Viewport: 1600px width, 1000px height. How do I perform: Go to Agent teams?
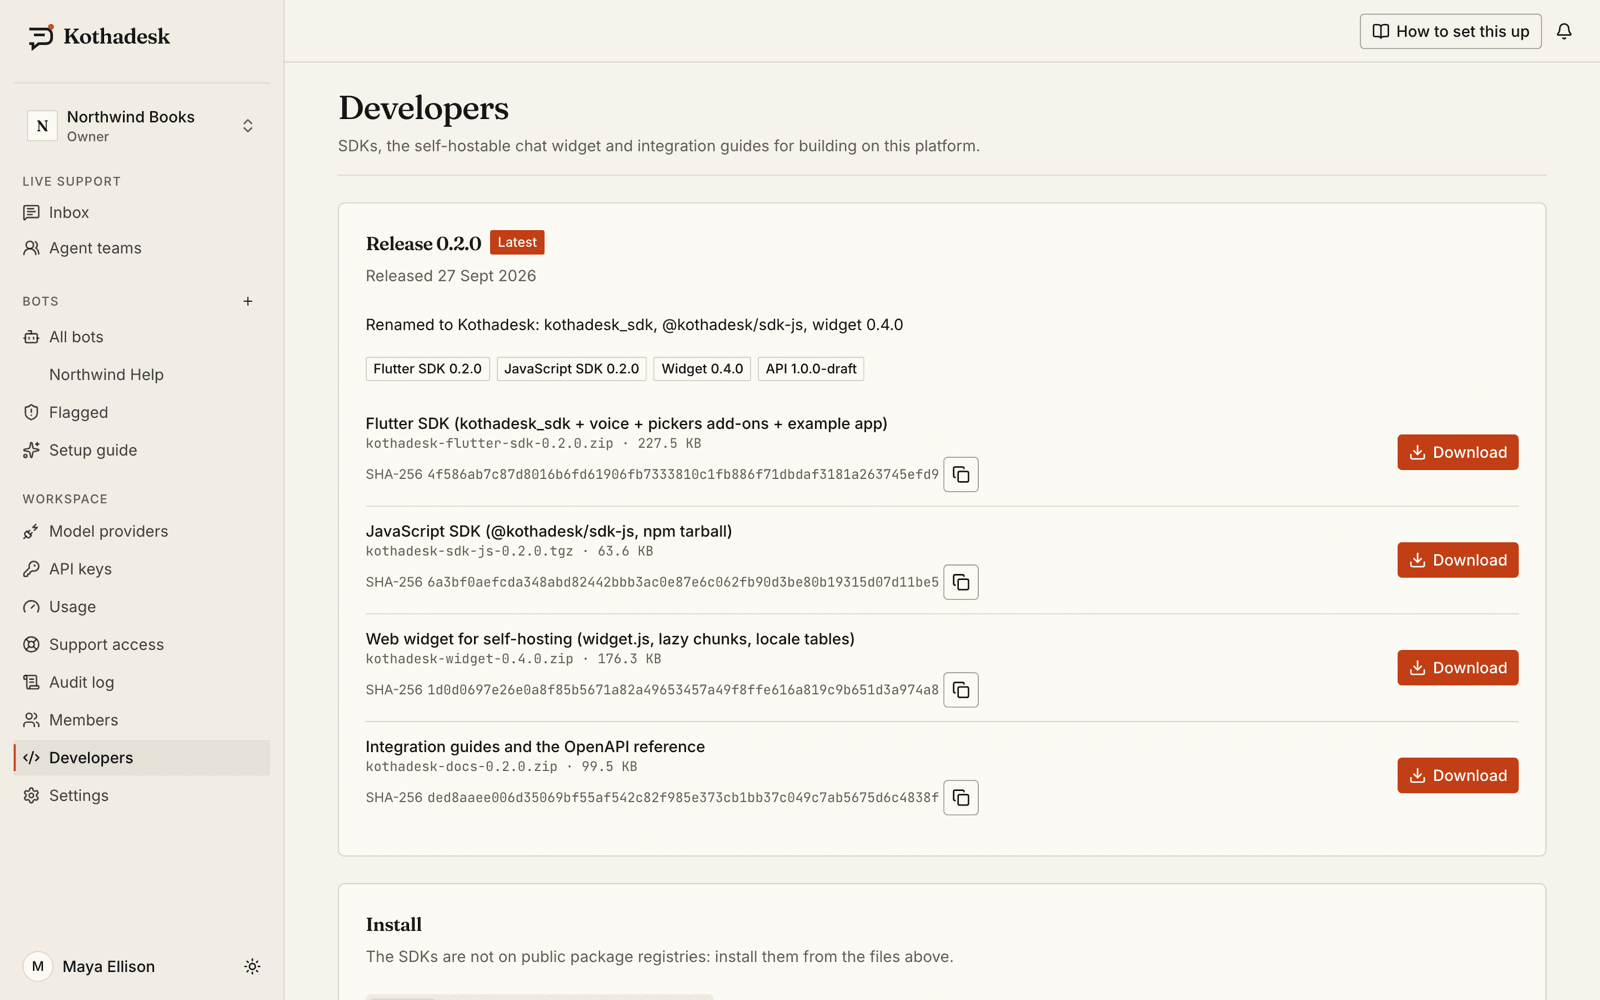[x=141, y=248]
